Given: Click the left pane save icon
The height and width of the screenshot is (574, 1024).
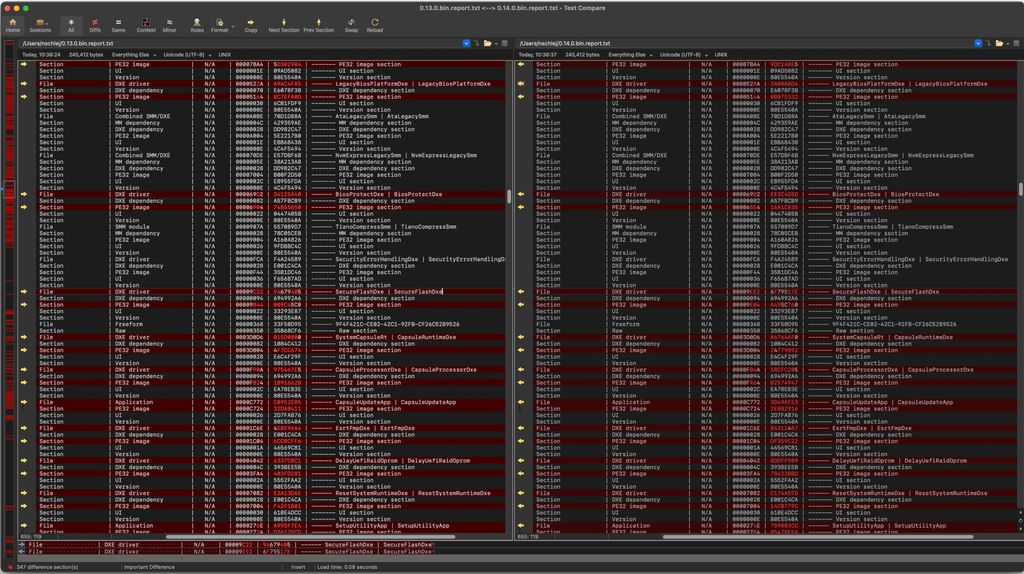Looking at the screenshot, I should click(504, 43).
